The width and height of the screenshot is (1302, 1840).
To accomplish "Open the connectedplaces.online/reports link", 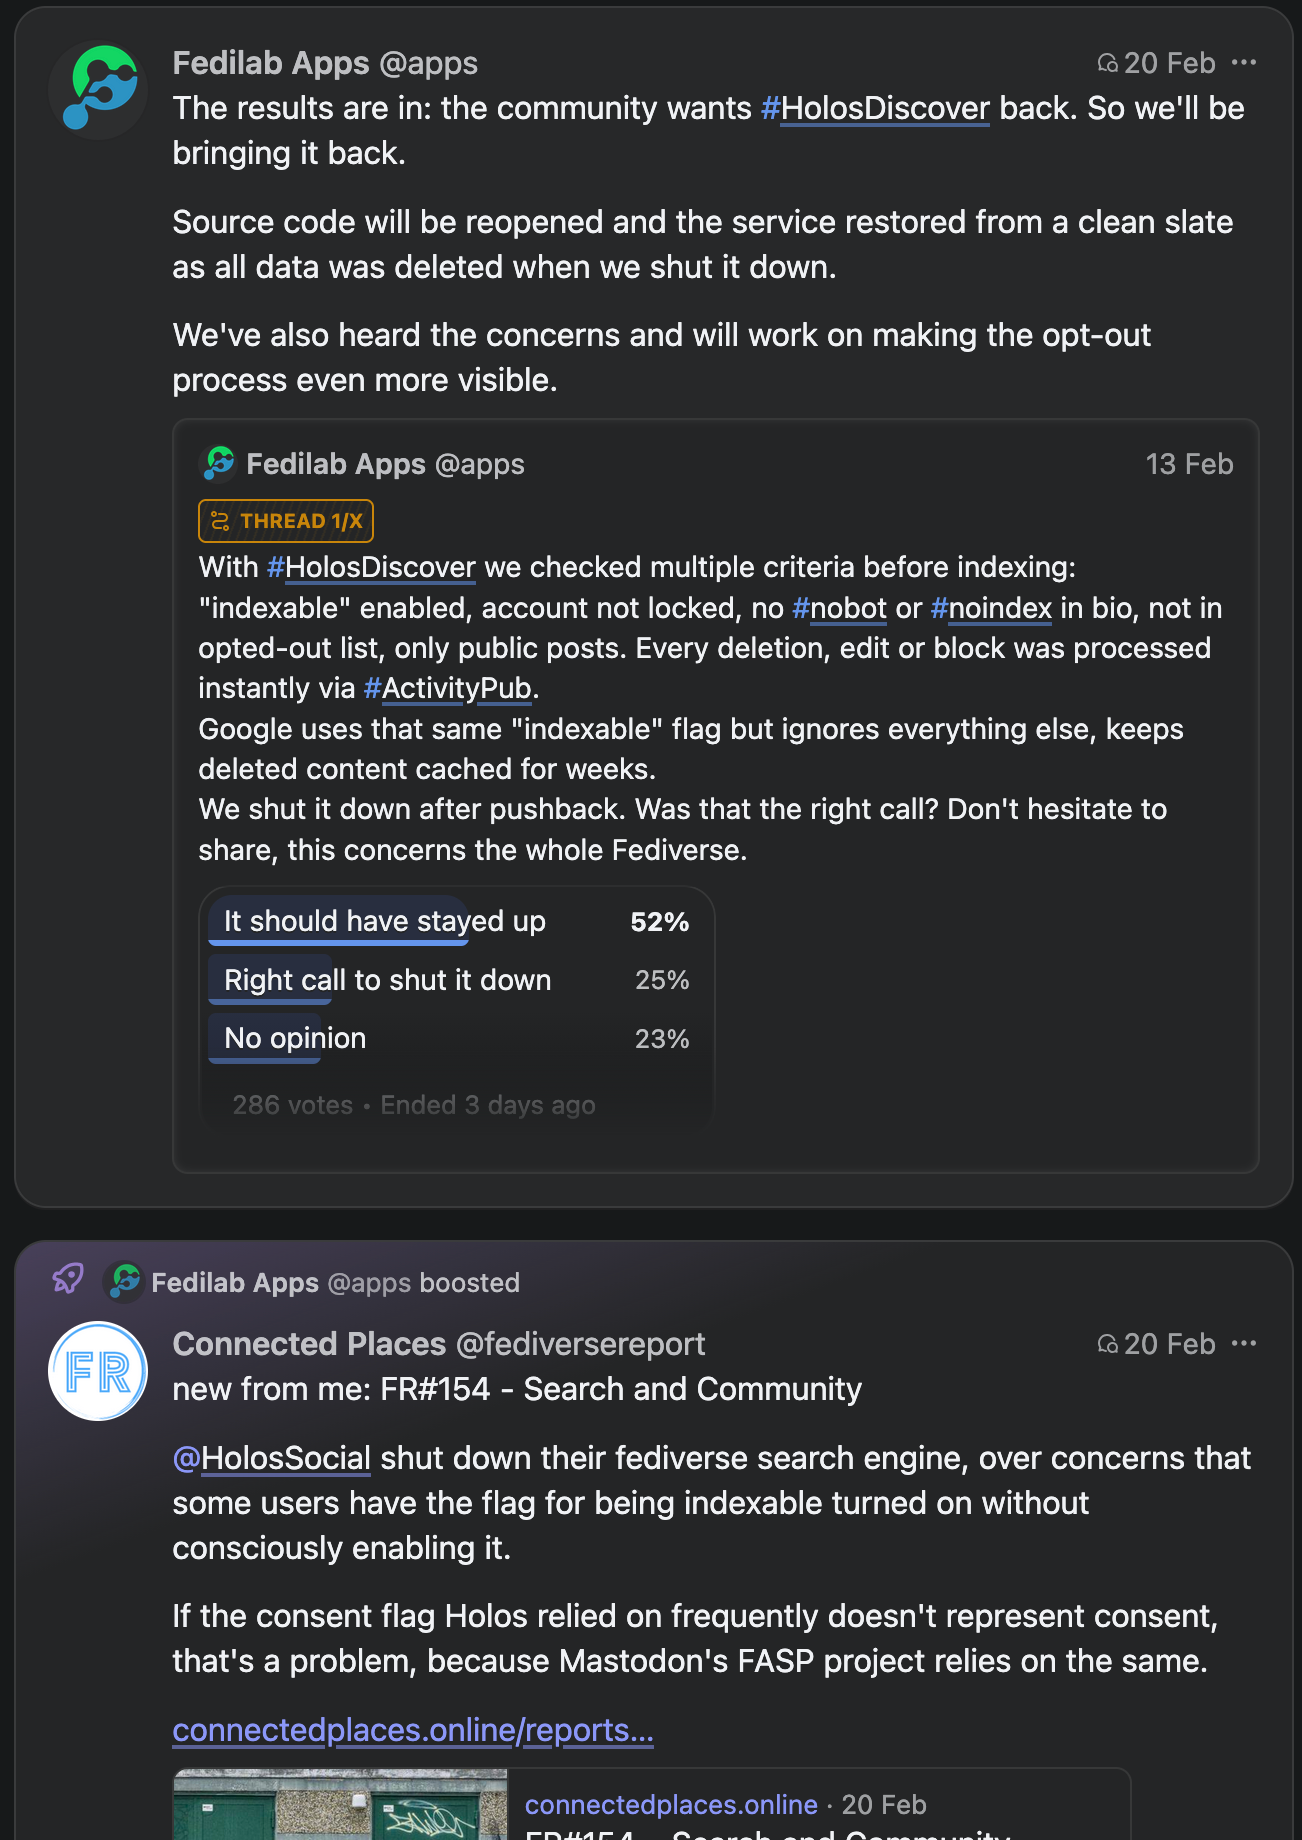I will click(x=413, y=1730).
